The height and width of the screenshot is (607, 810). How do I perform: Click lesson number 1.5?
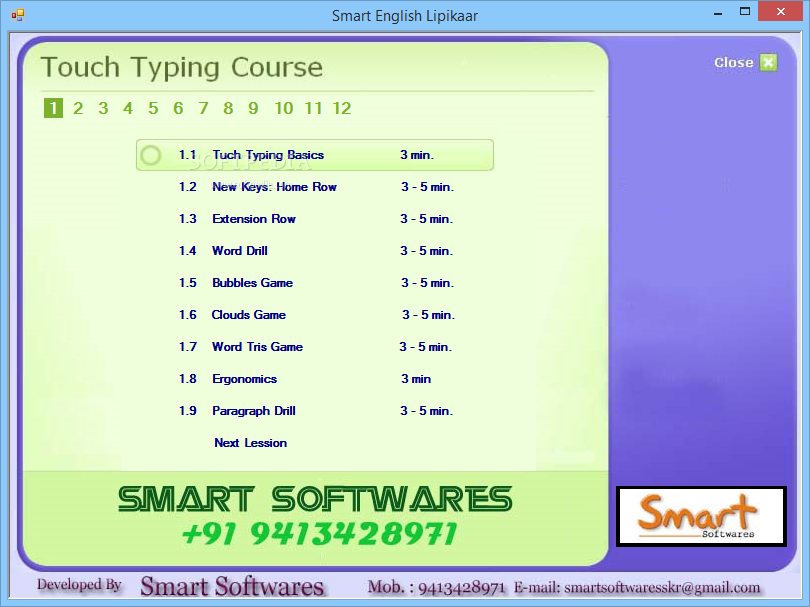point(188,283)
